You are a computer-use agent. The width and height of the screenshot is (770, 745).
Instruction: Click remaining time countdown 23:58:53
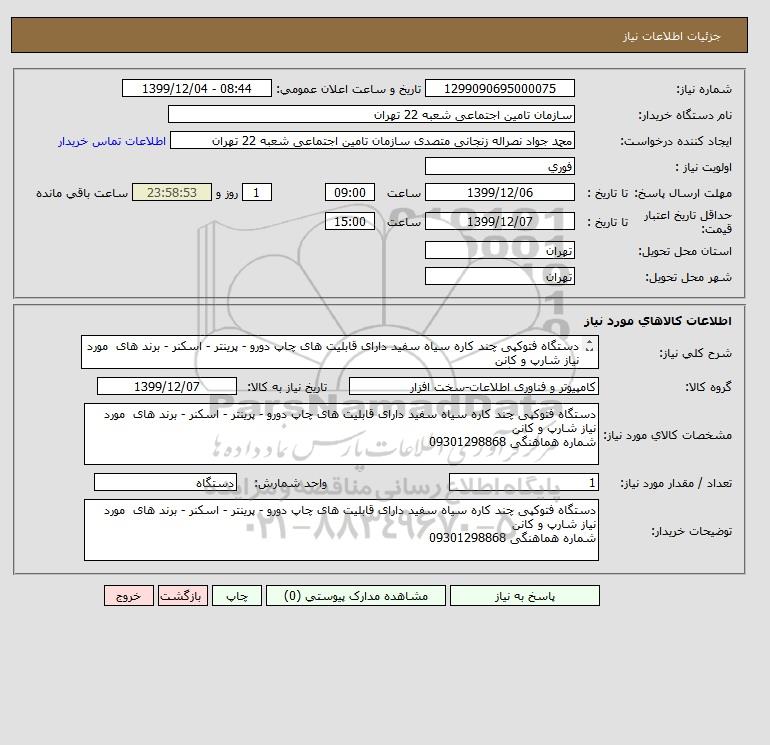point(172,193)
